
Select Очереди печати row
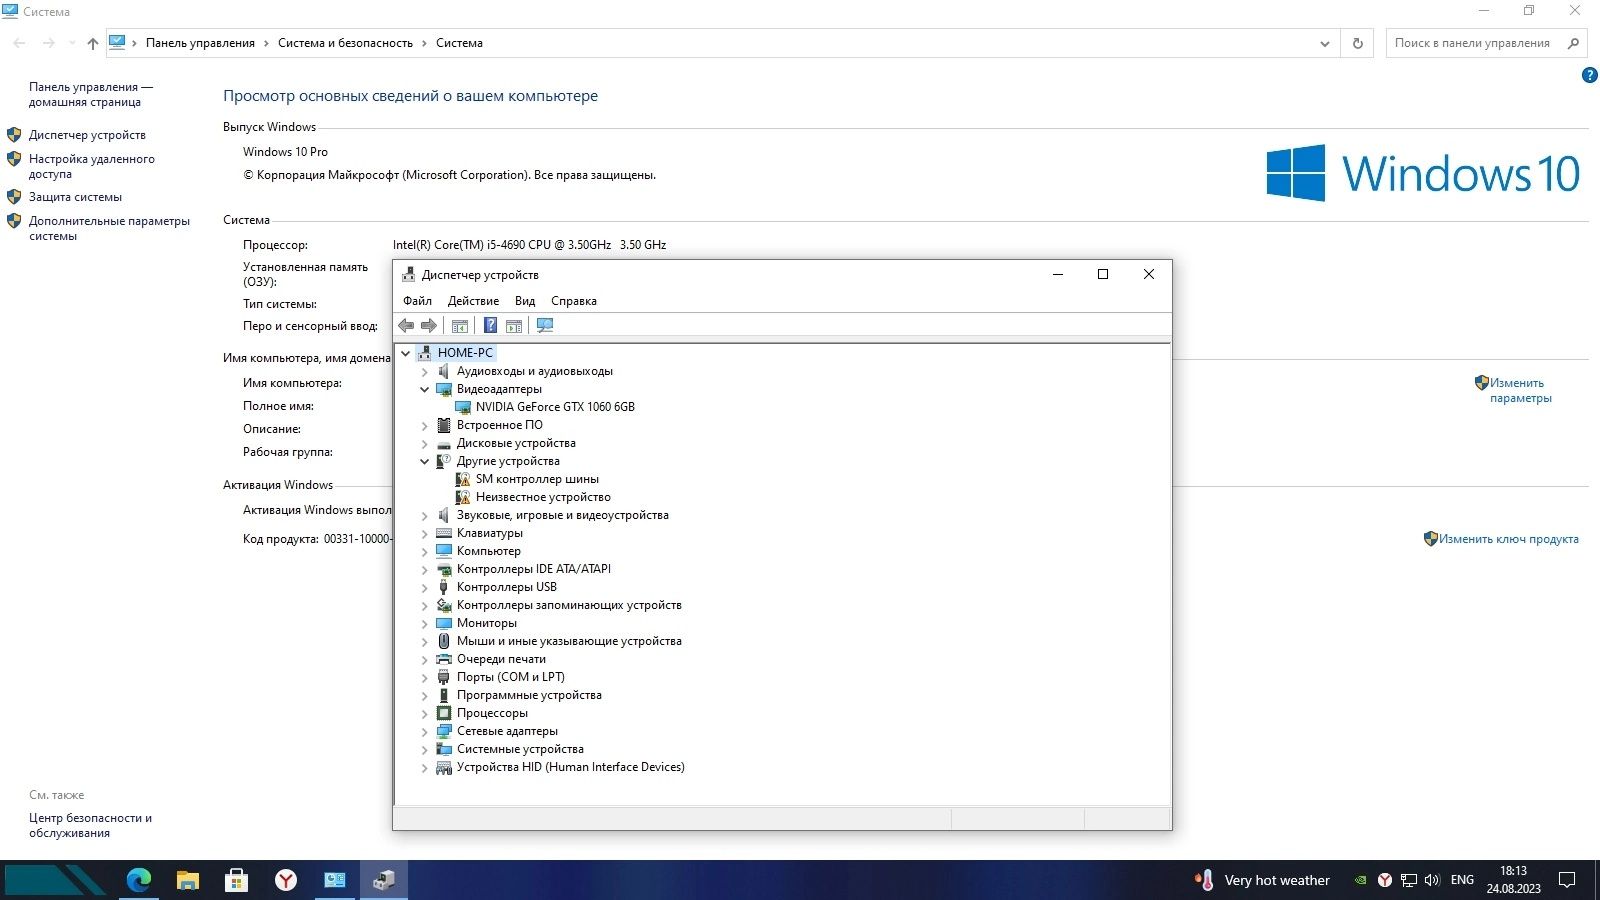click(501, 659)
